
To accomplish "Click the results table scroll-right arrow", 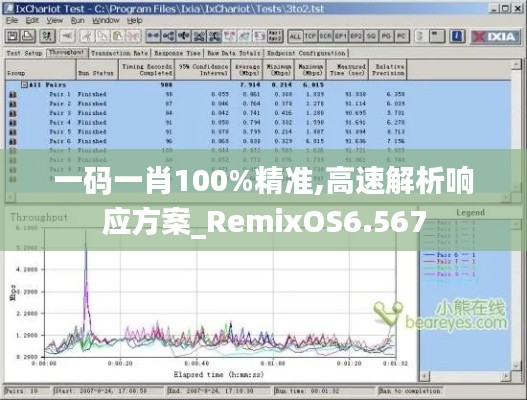I will coord(505,197).
